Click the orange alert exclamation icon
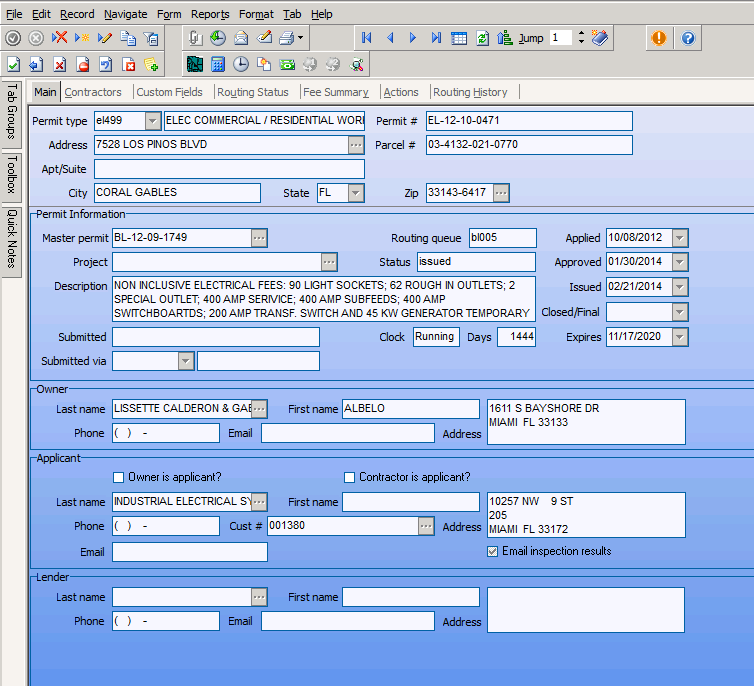Screen dimensions: 754x686 [658, 39]
